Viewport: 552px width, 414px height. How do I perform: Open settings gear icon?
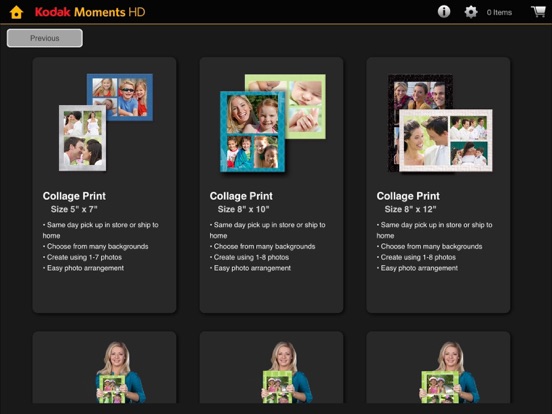click(471, 12)
